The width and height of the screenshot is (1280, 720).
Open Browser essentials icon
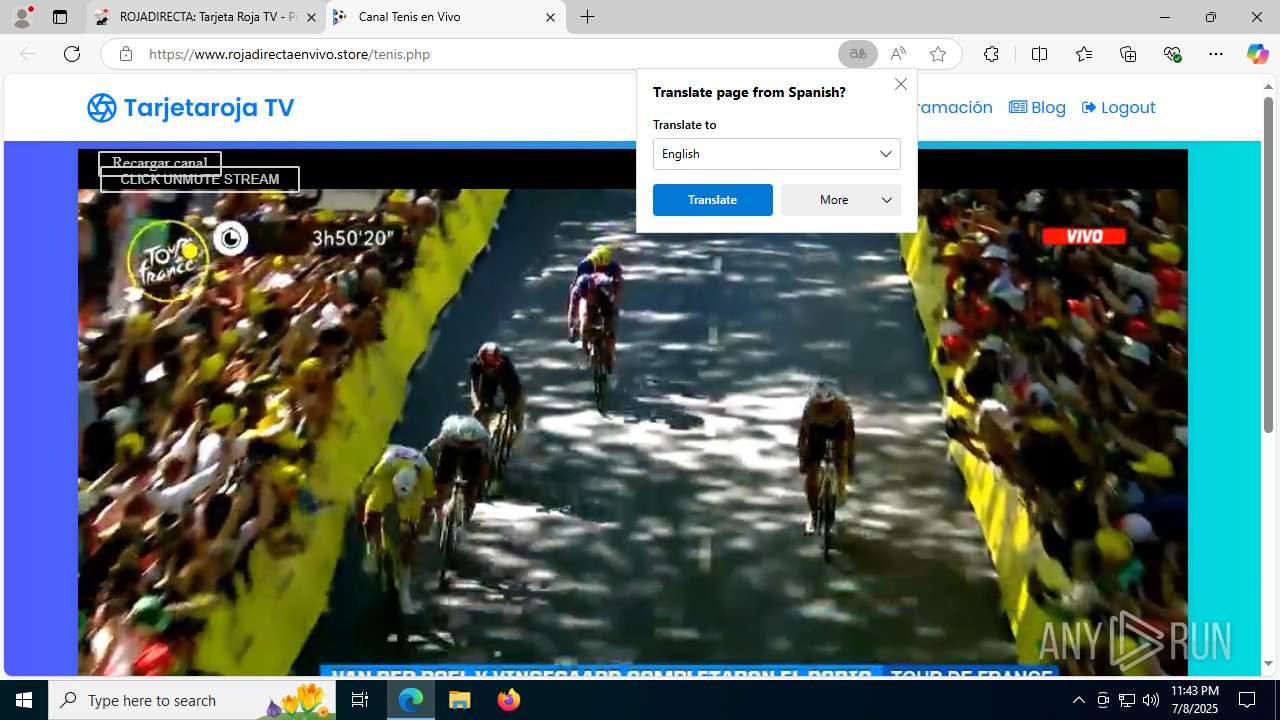[x=1173, y=54]
